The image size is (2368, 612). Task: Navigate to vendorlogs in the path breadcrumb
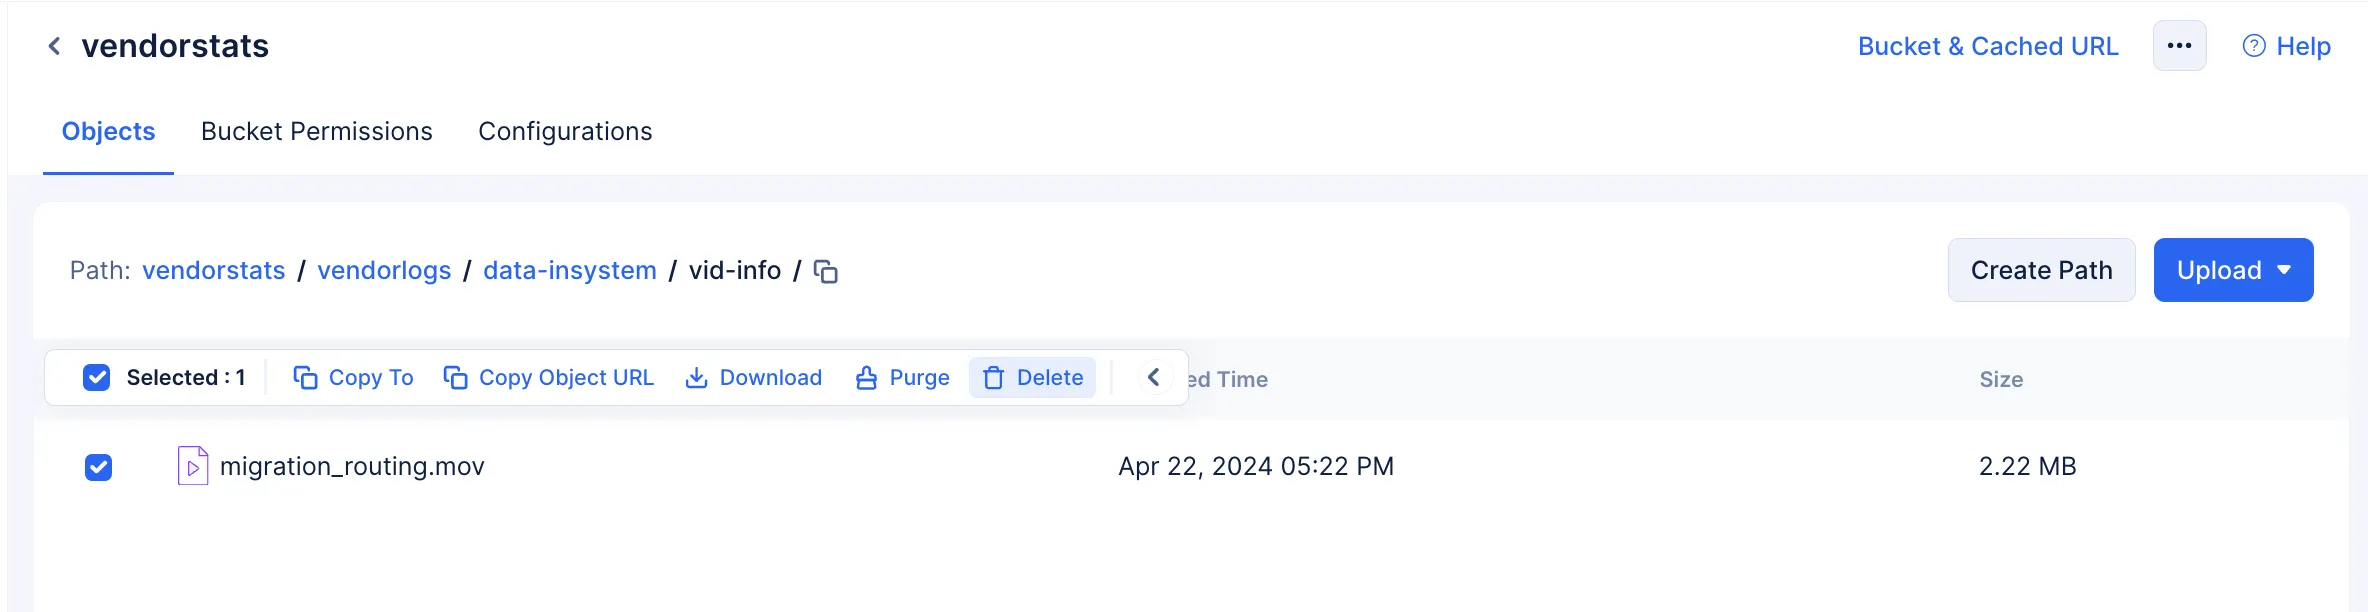pos(384,271)
